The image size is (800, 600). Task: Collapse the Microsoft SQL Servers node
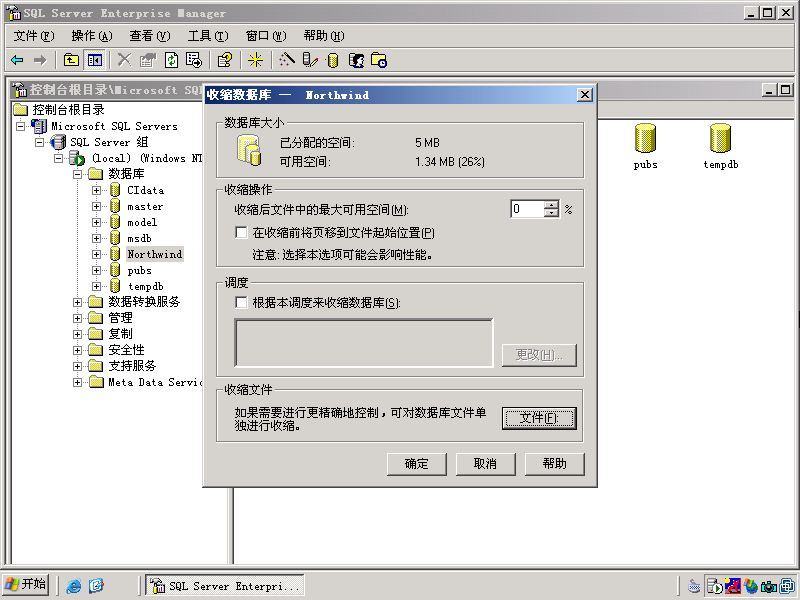(20, 126)
